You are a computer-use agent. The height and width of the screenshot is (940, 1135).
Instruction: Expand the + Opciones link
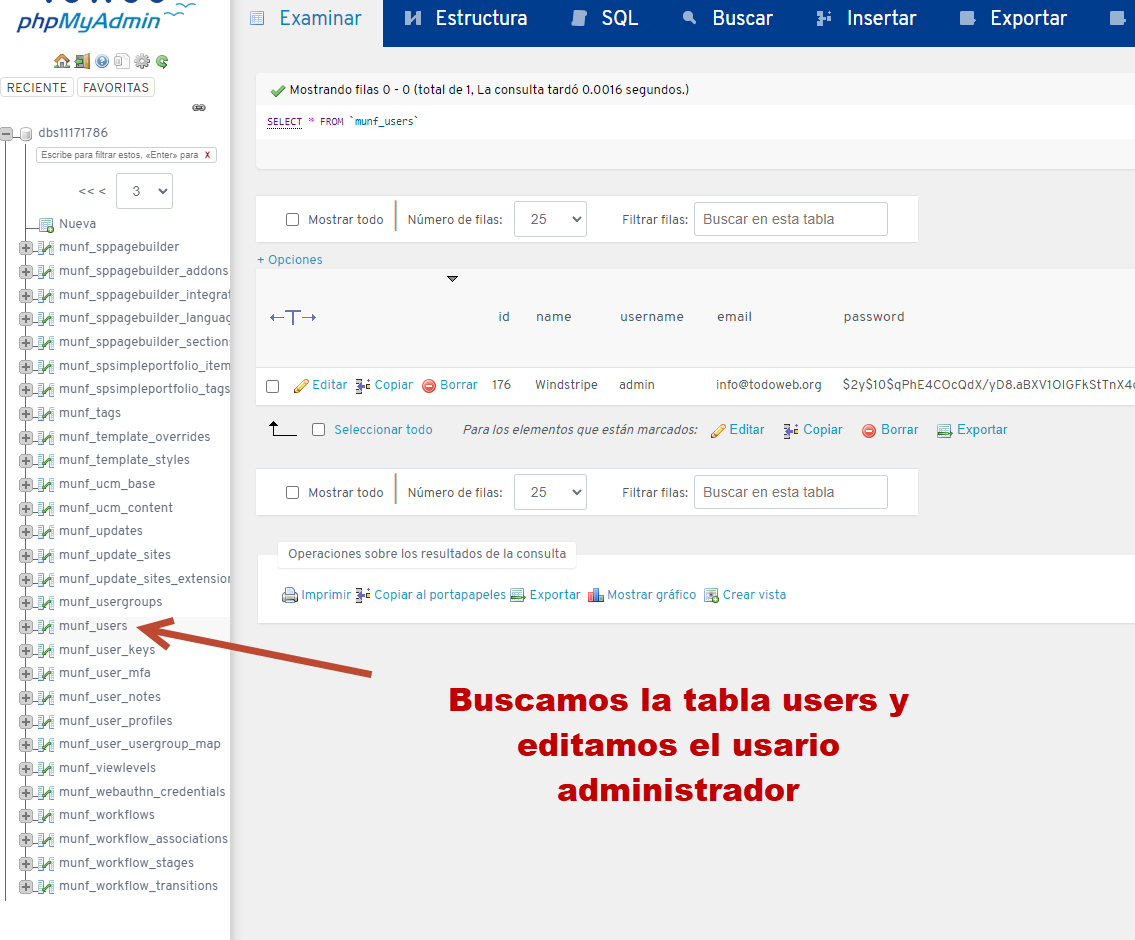point(290,260)
